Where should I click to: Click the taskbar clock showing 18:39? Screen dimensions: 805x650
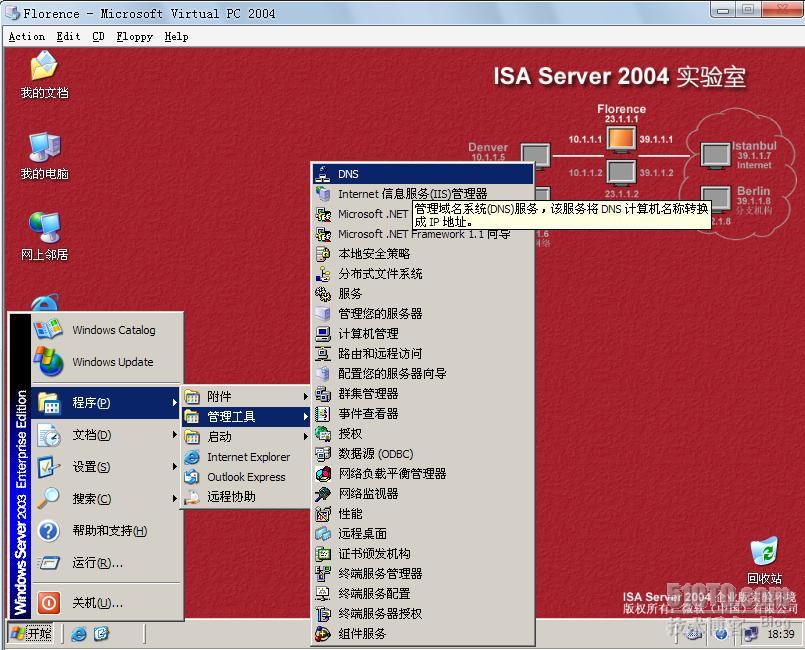click(780, 634)
